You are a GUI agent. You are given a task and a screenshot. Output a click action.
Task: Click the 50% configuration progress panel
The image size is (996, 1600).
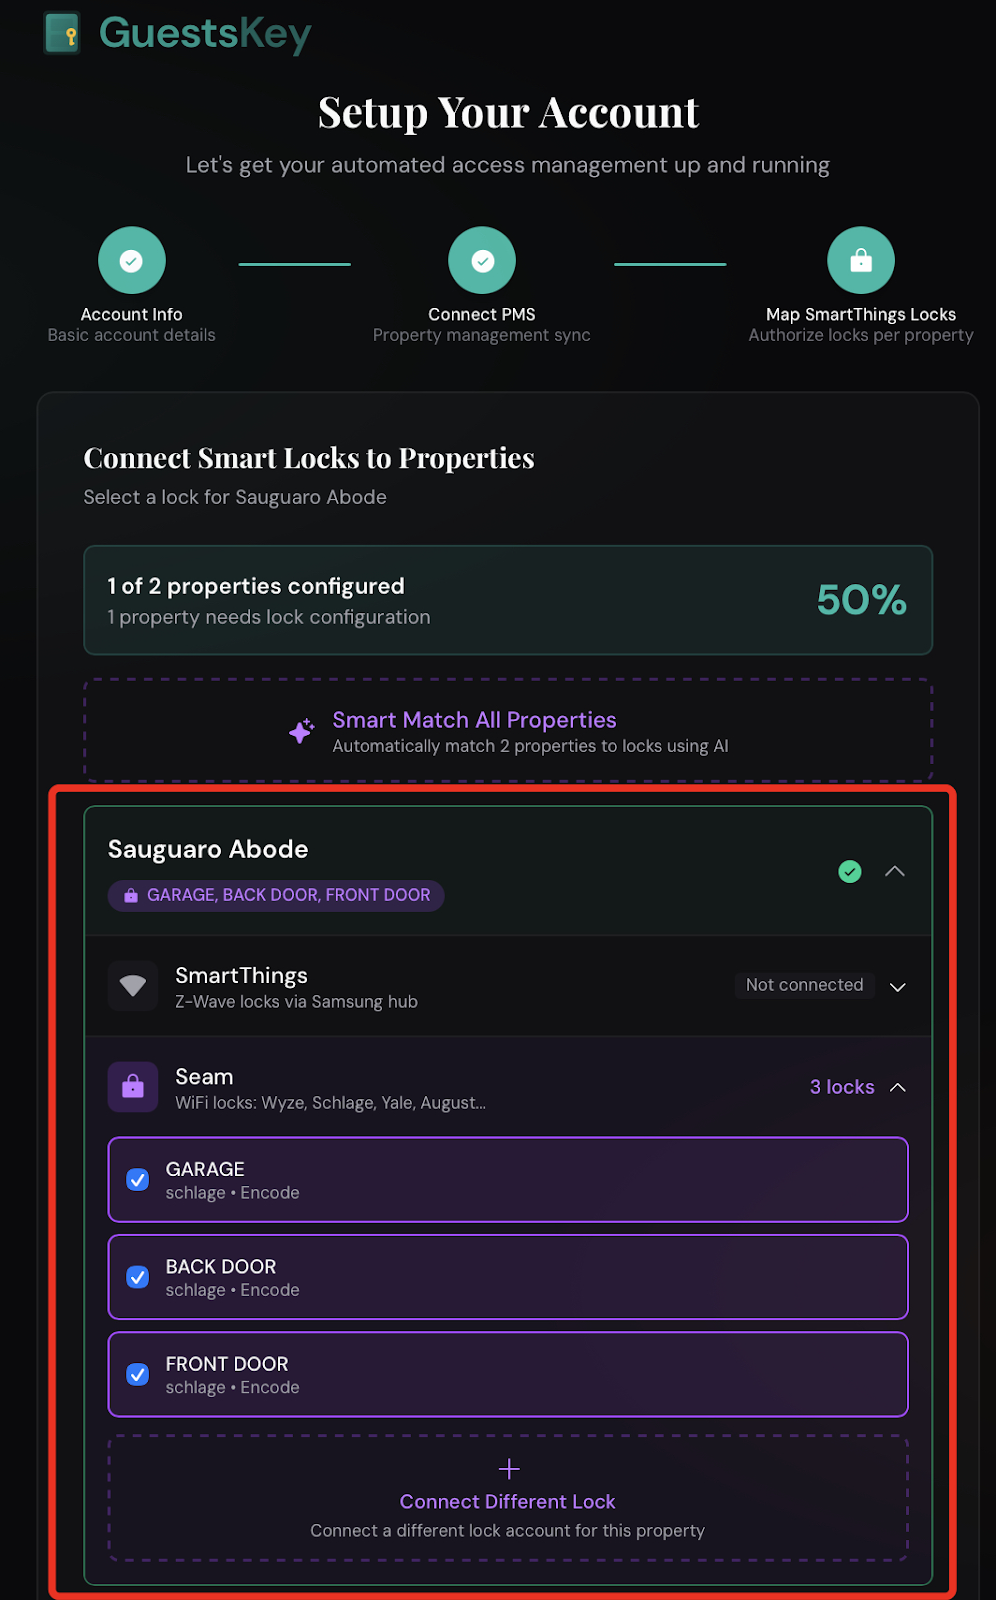coord(508,600)
